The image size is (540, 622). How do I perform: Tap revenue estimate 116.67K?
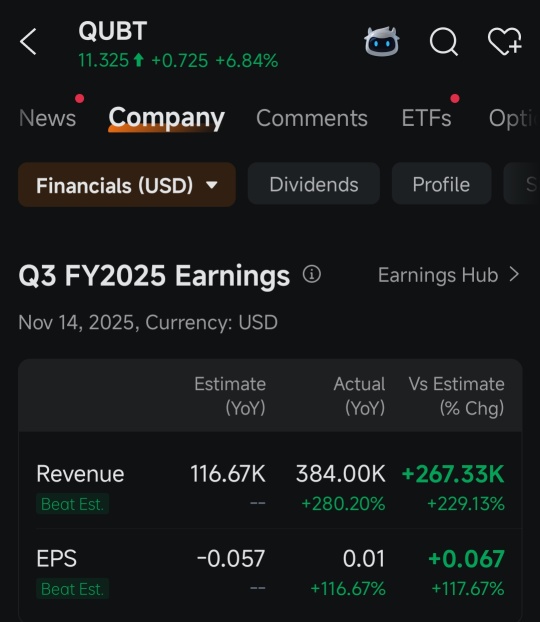click(228, 474)
